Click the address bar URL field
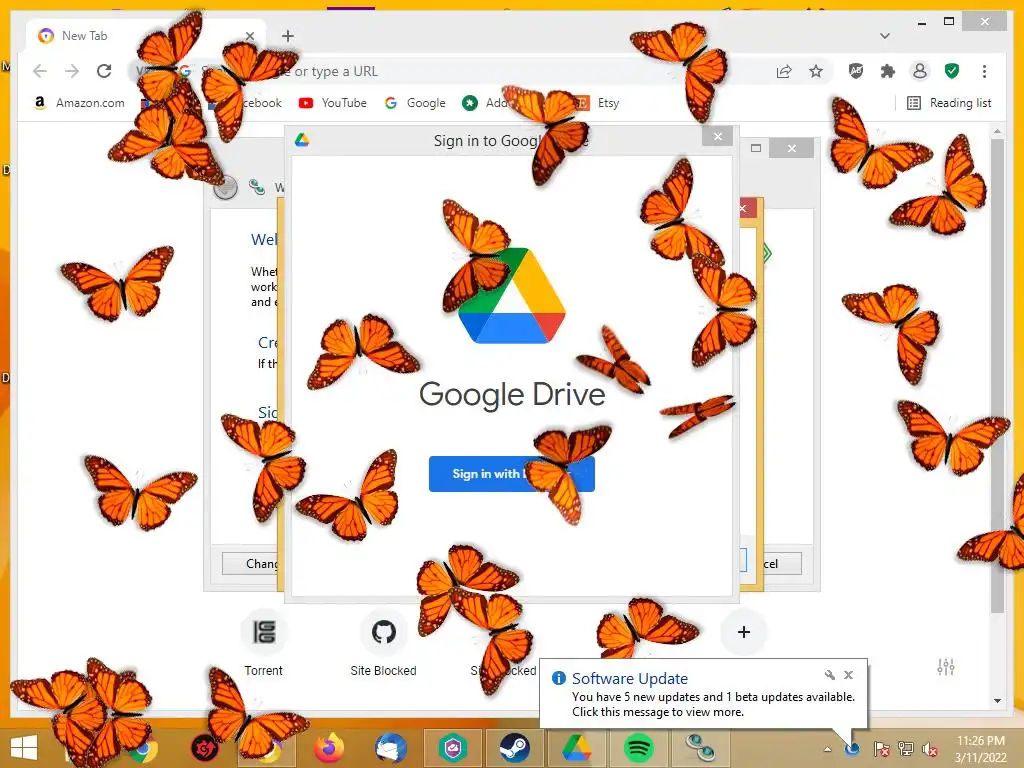This screenshot has width=1024, height=768. click(x=480, y=71)
